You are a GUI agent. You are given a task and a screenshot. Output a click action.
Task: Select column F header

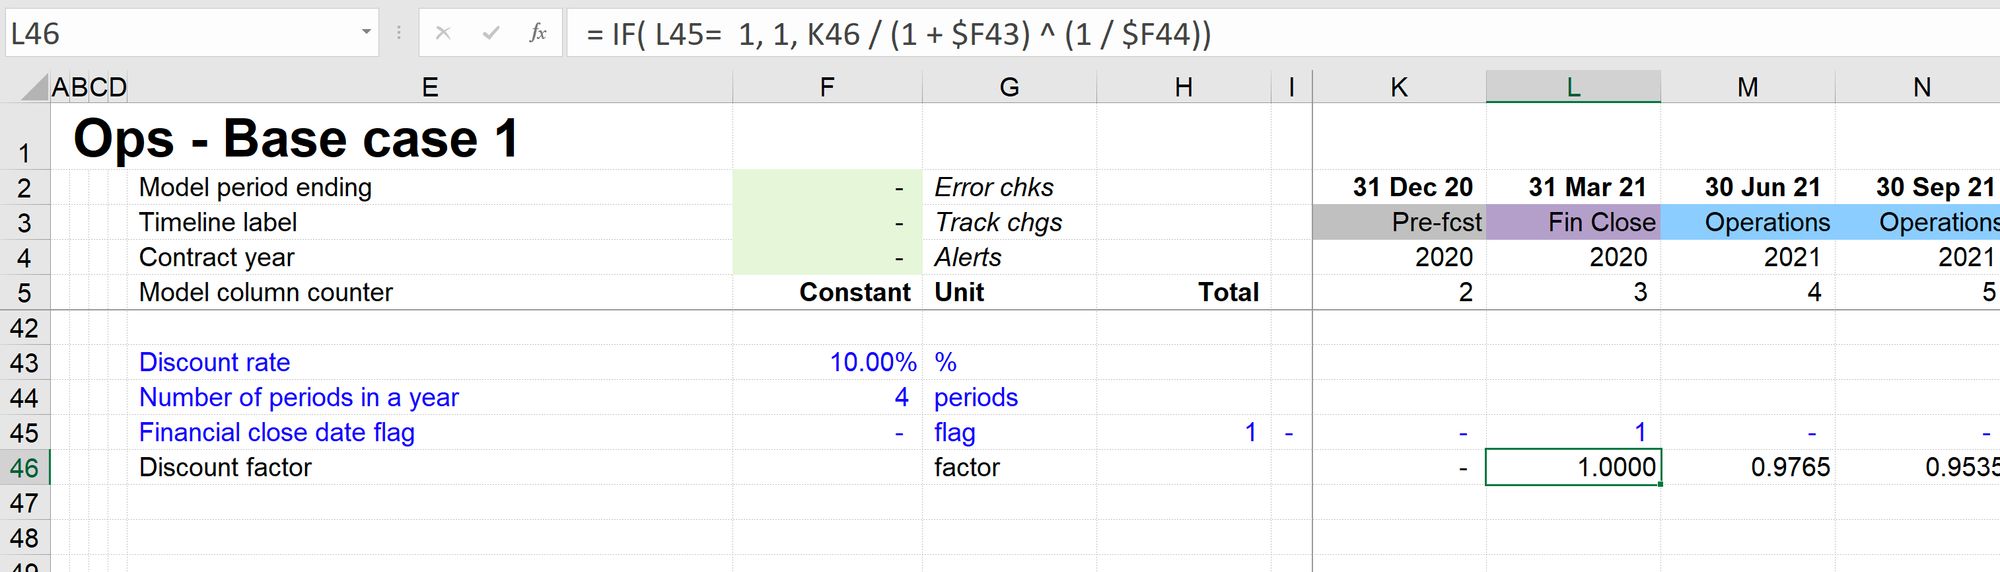[827, 88]
